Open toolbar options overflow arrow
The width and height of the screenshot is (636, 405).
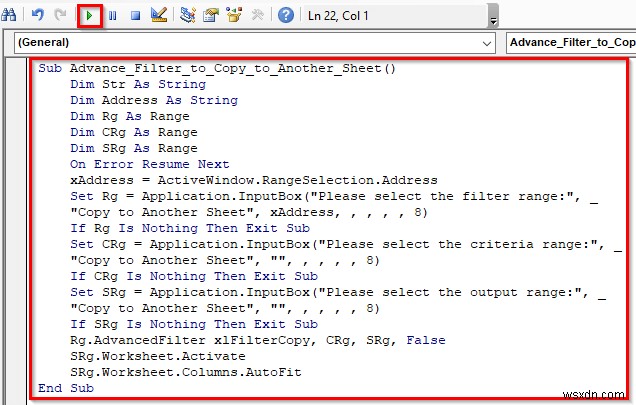(493, 20)
